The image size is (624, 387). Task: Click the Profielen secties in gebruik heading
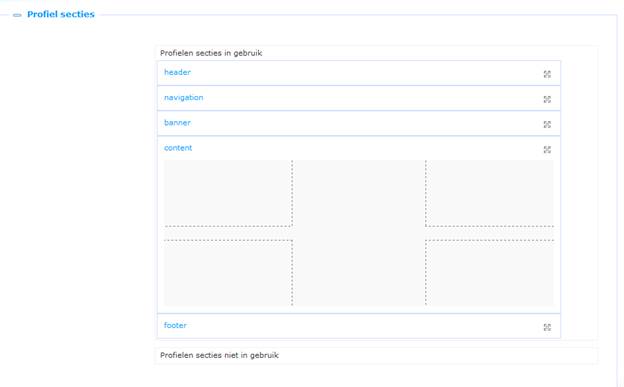click(211, 53)
